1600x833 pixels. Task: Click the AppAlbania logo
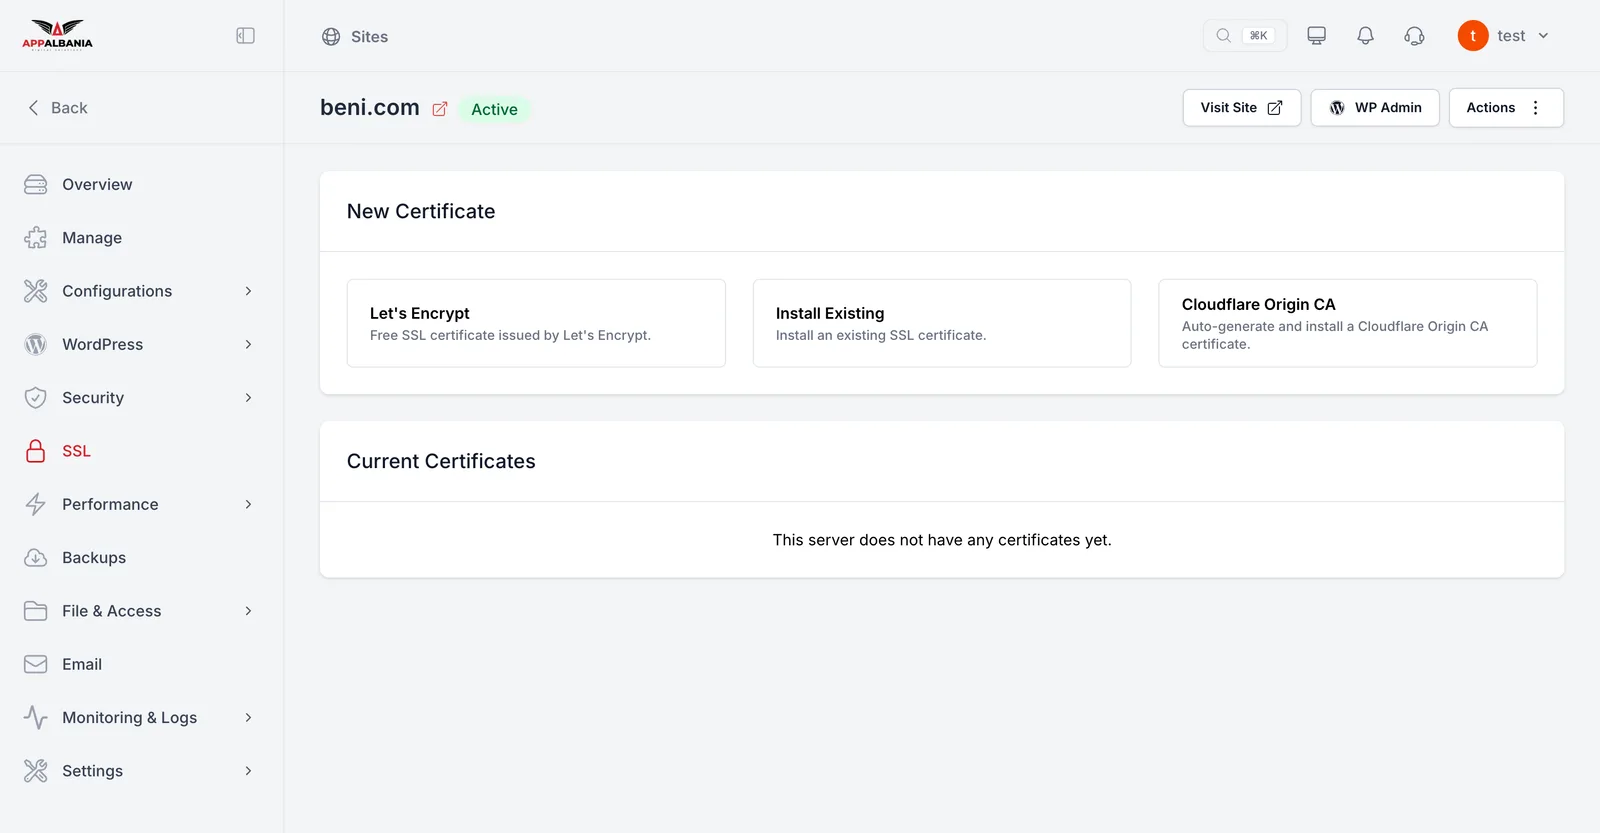(x=57, y=35)
